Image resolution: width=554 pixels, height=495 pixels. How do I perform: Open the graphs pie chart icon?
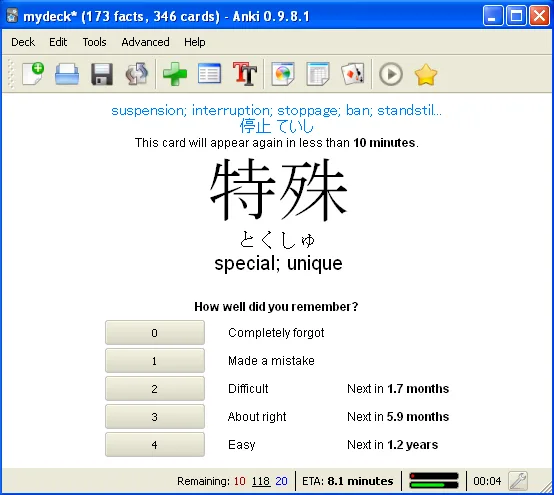click(283, 74)
